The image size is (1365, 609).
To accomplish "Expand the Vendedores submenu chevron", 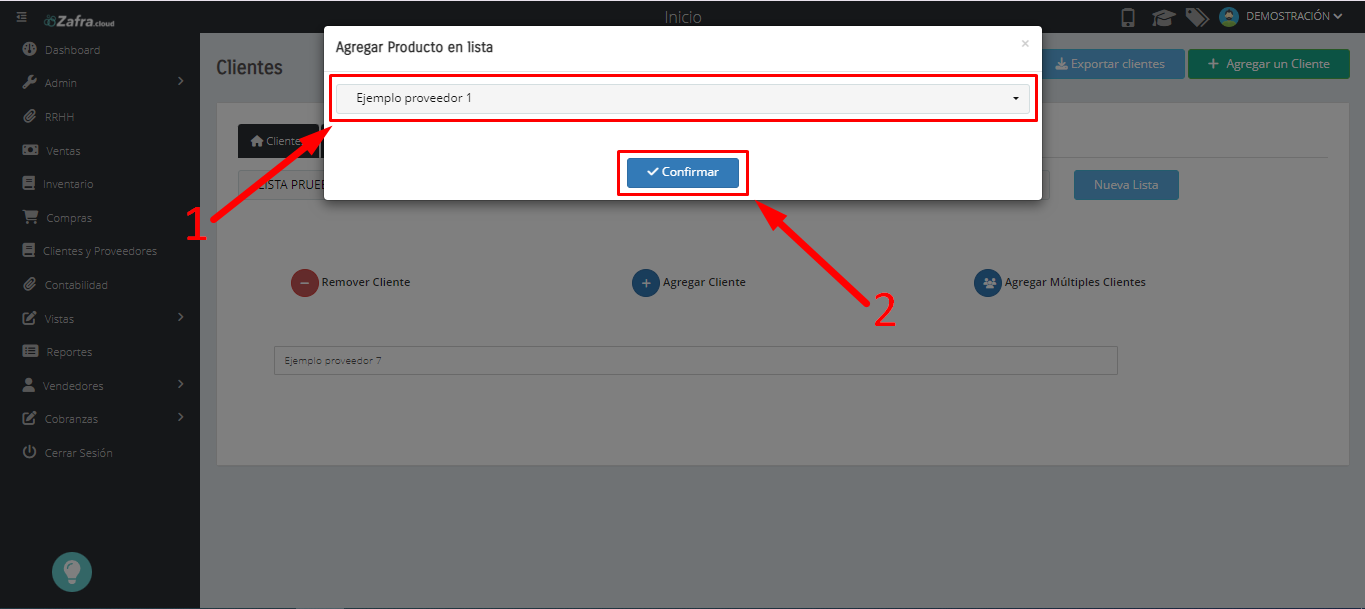I will click(x=180, y=383).
